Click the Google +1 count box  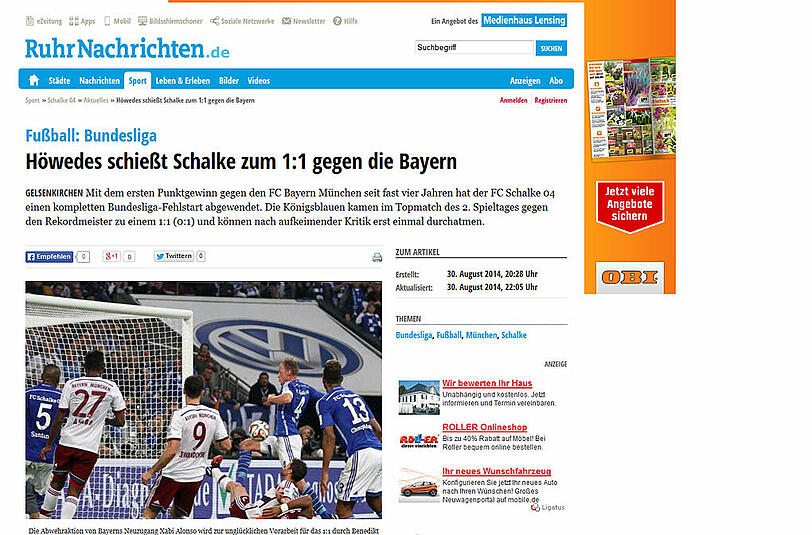[129, 256]
